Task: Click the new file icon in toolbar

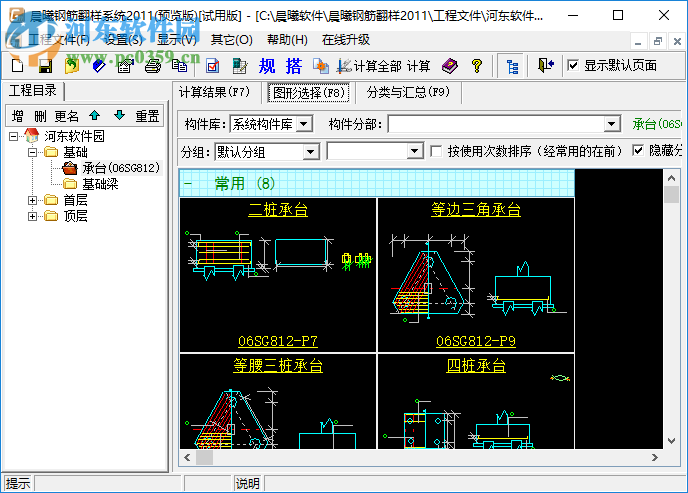Action: coord(18,66)
